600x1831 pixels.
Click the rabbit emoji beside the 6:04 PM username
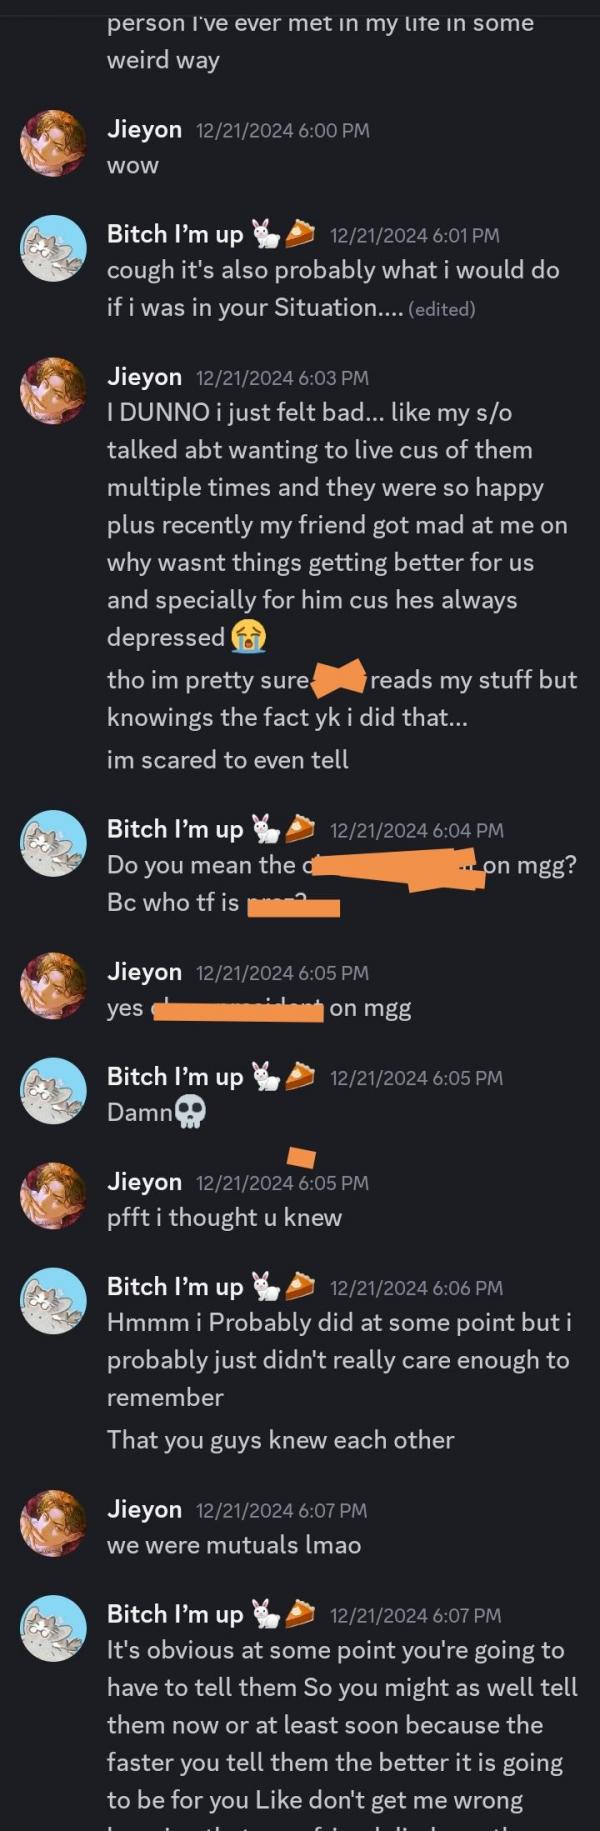[265, 829]
